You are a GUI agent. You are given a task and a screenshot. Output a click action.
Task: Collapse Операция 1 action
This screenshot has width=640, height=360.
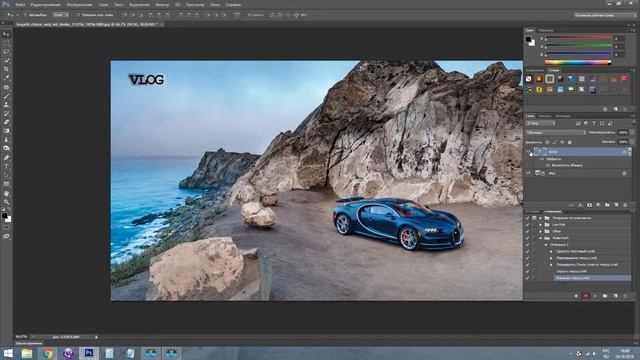coord(546,244)
